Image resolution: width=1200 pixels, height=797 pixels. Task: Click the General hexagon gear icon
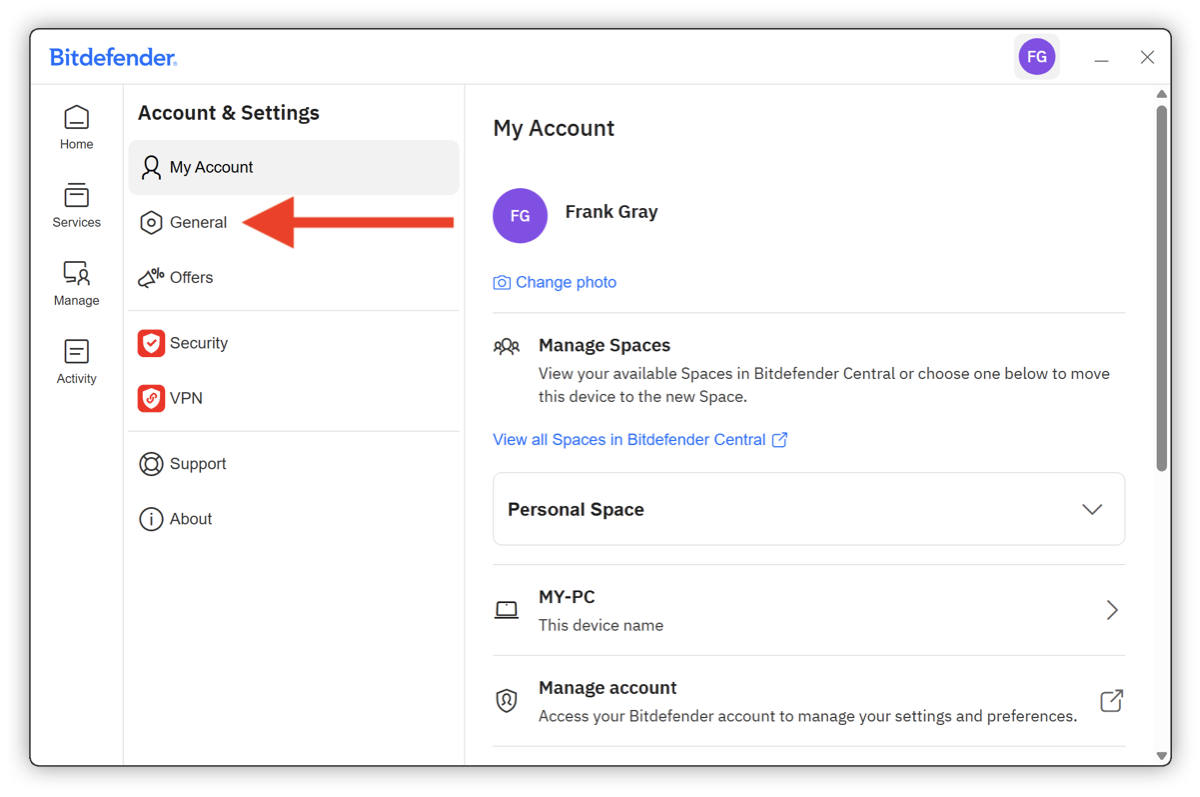click(x=151, y=222)
